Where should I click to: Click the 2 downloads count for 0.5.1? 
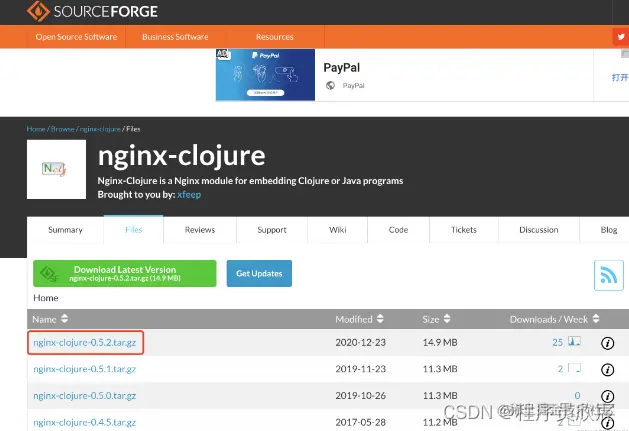click(560, 369)
